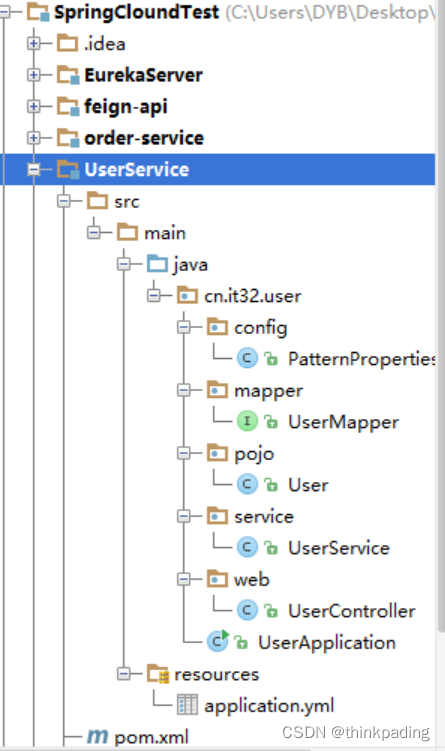Click the blue java source folder icon
This screenshot has height=751, width=445.
(x=157, y=264)
